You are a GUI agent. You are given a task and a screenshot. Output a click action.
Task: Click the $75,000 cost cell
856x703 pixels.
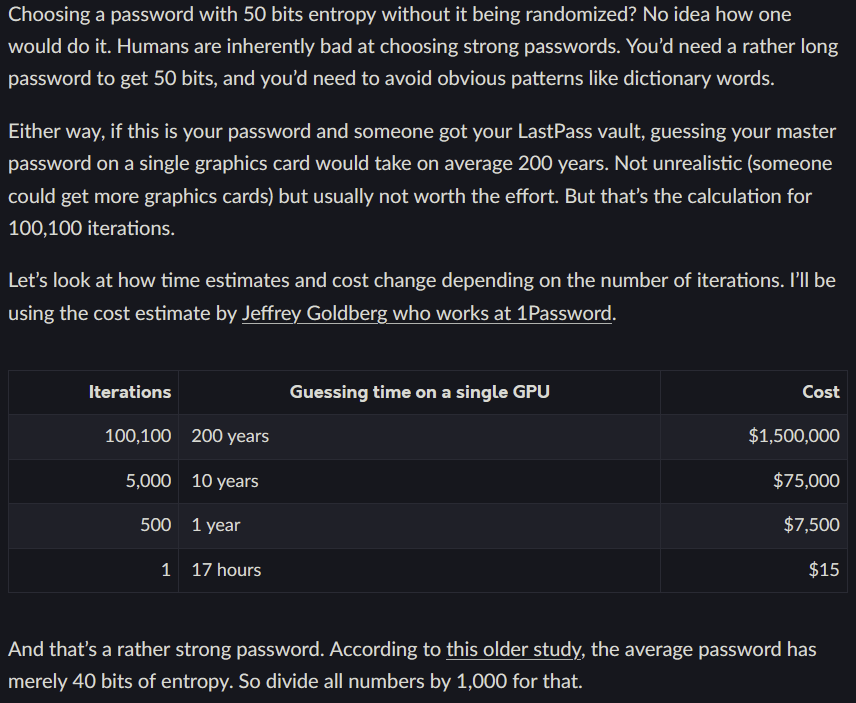806,481
